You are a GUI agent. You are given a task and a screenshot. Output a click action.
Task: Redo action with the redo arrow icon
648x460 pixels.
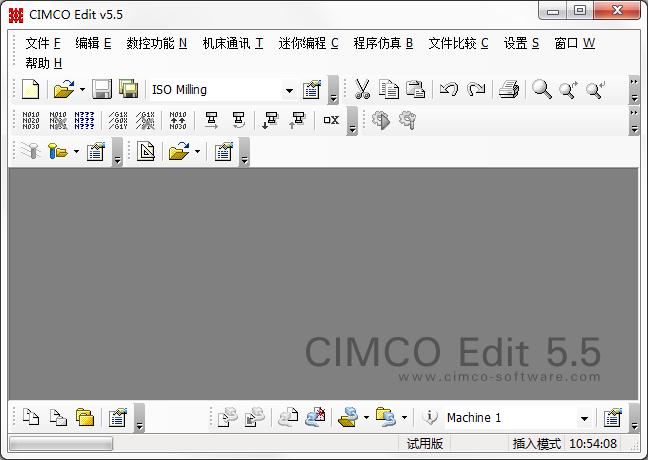476,89
